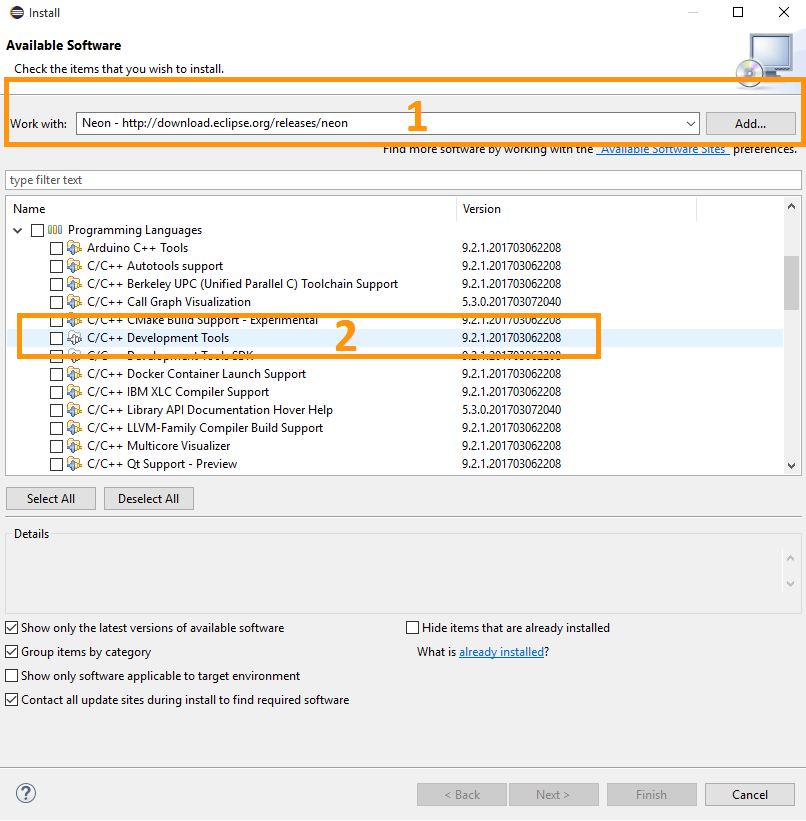The image size is (806, 821).
Task: Click the C/C++ Multicore Visualizer plugin icon
Action: coord(73,445)
